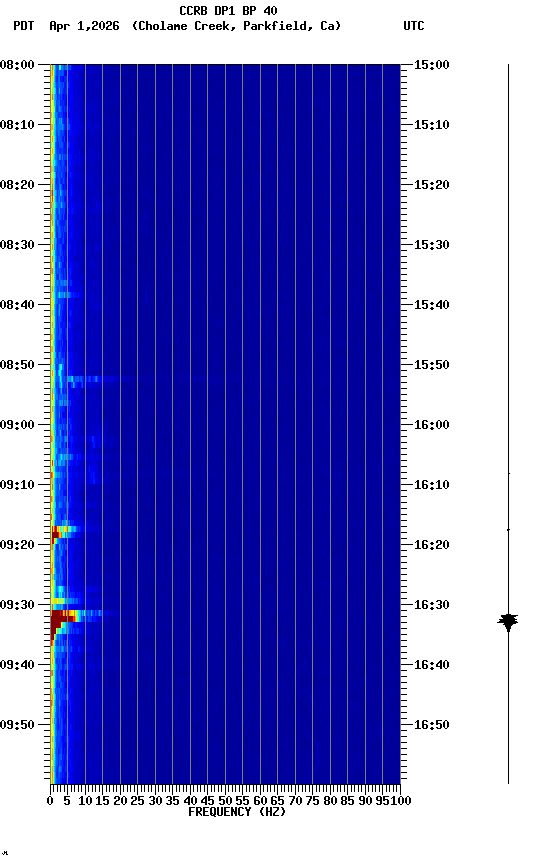The image size is (552, 864).
Task: Click the 60 Hz frequency axis label
Action: 260,801
